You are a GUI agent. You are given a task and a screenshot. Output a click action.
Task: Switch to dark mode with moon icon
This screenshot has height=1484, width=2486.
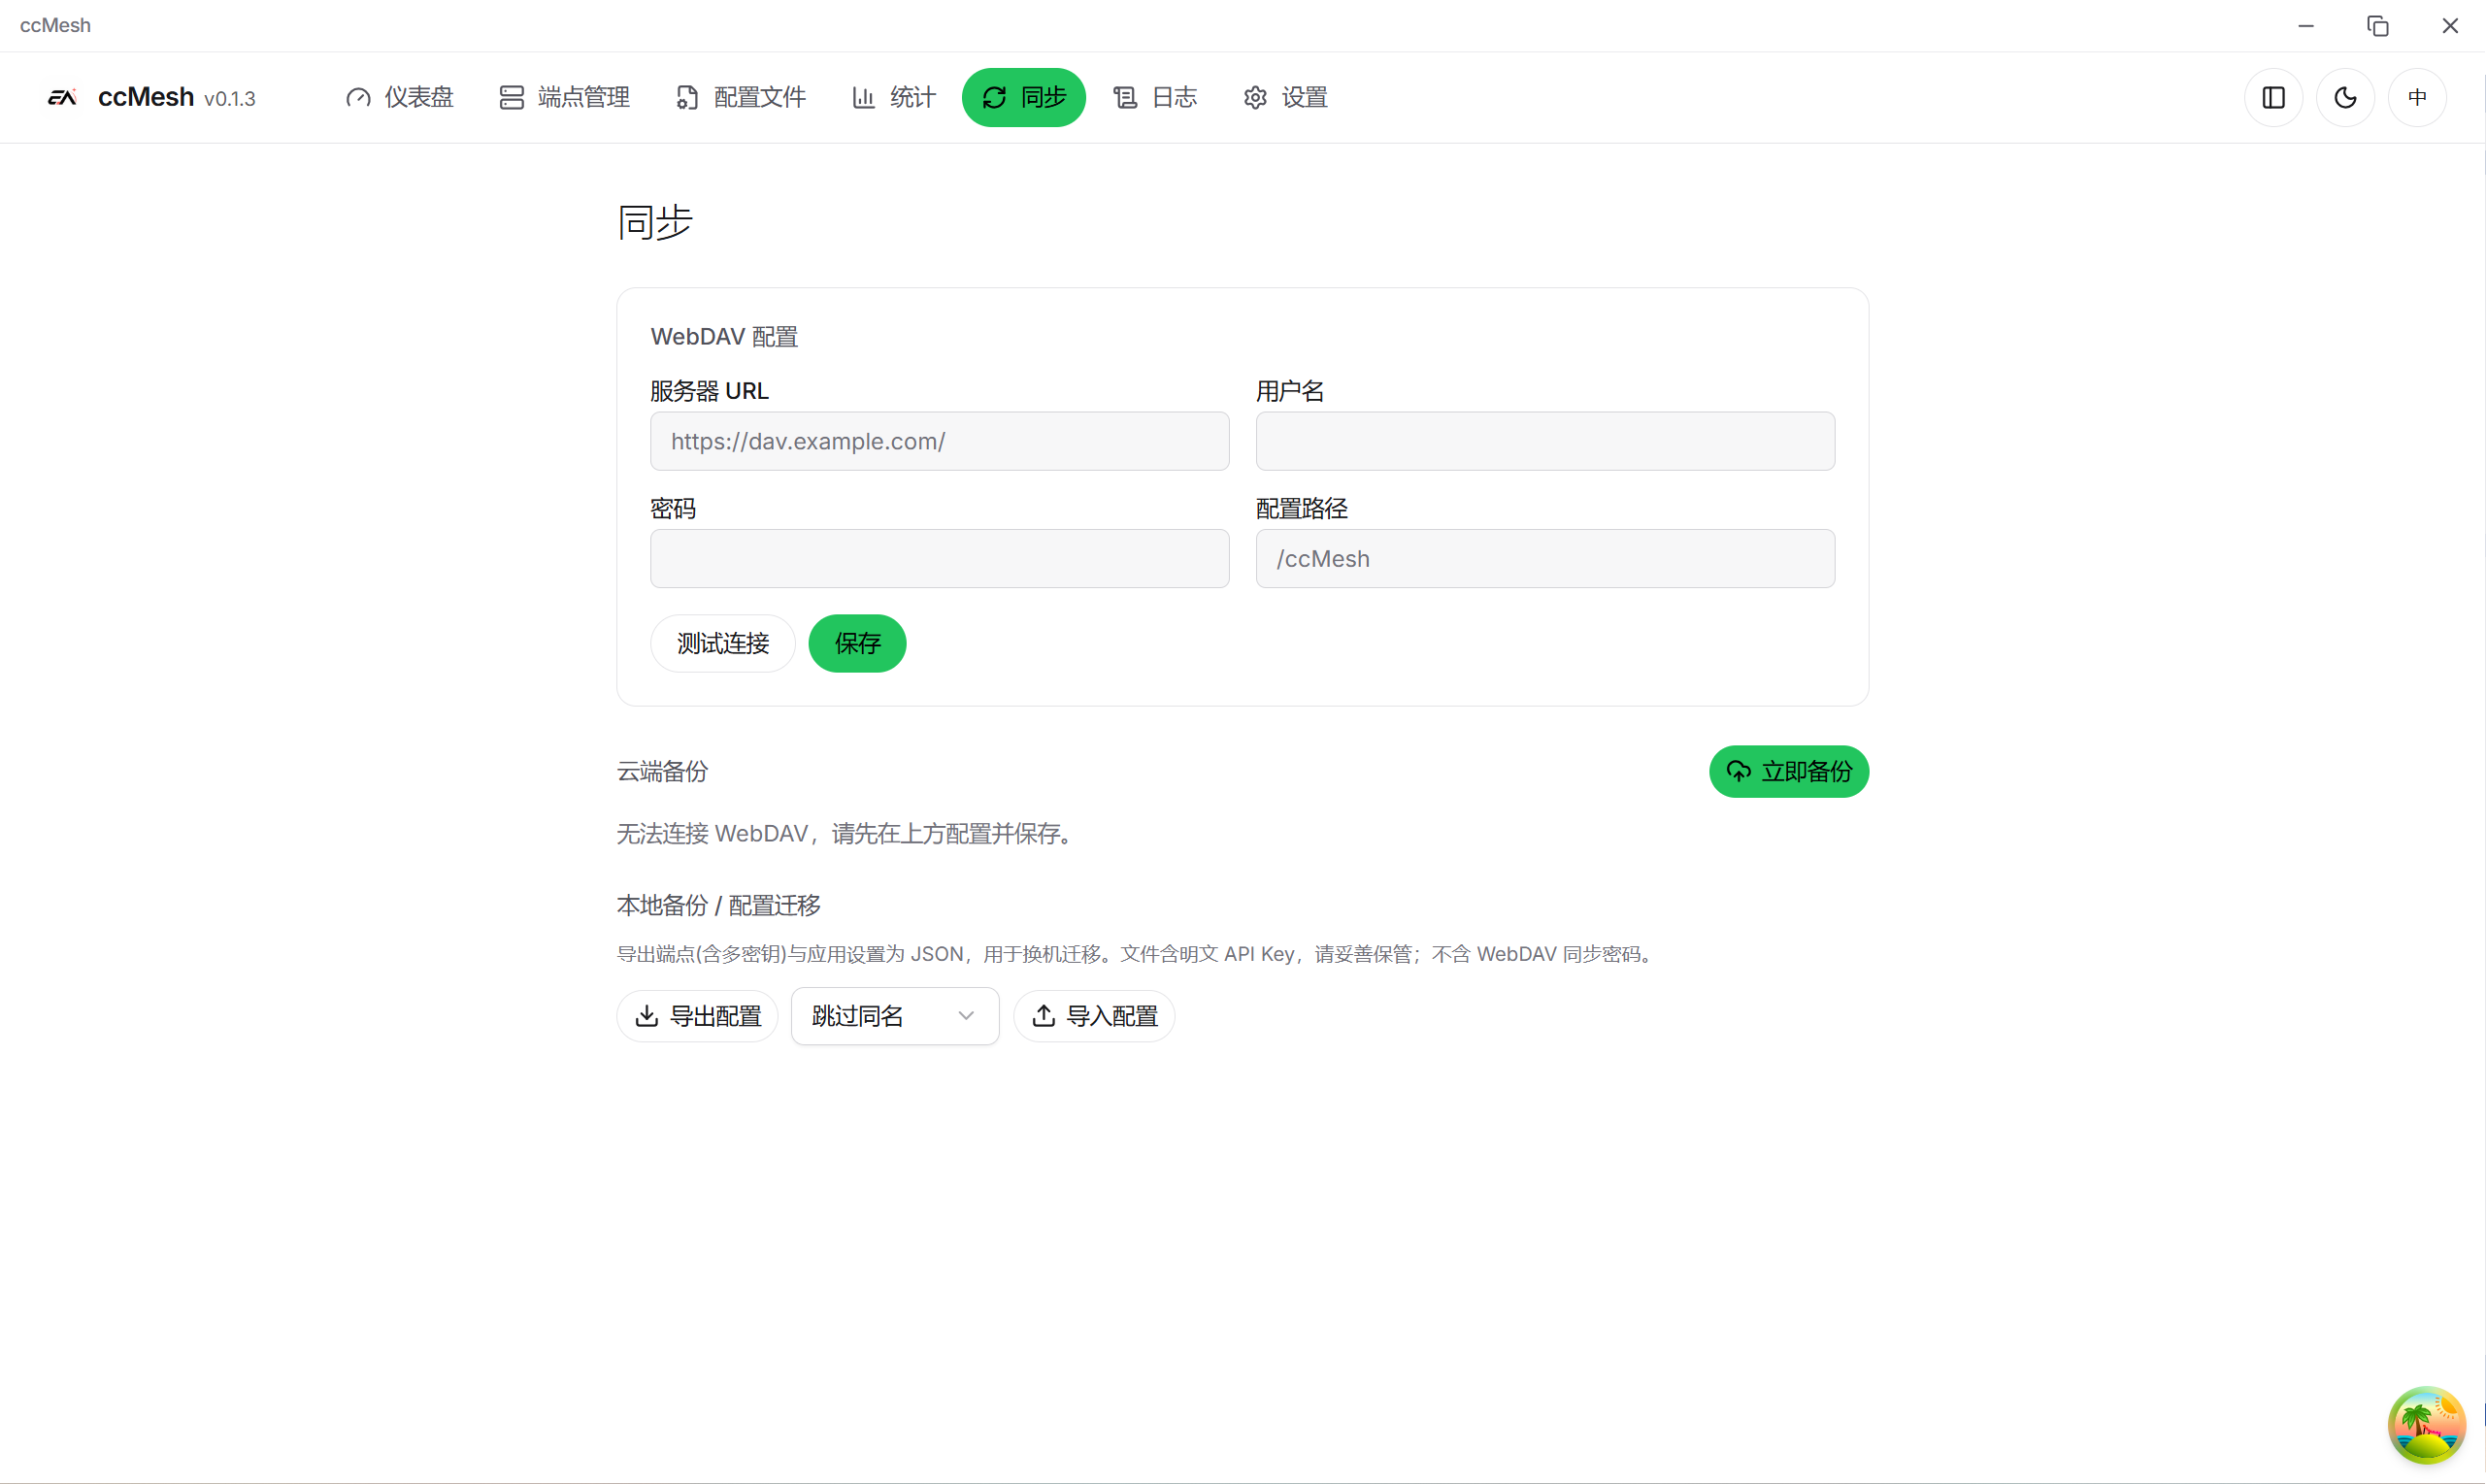pos(2345,97)
